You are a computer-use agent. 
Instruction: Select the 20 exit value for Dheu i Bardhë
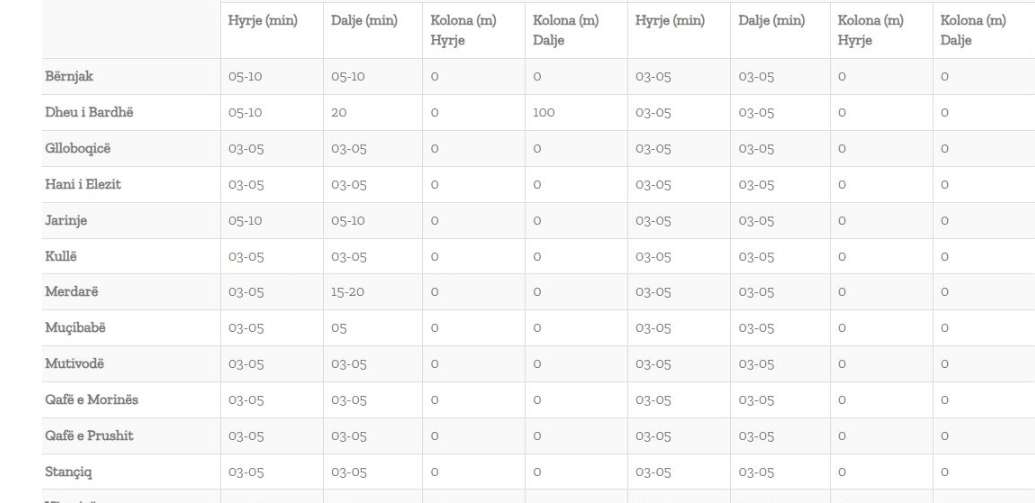339,113
